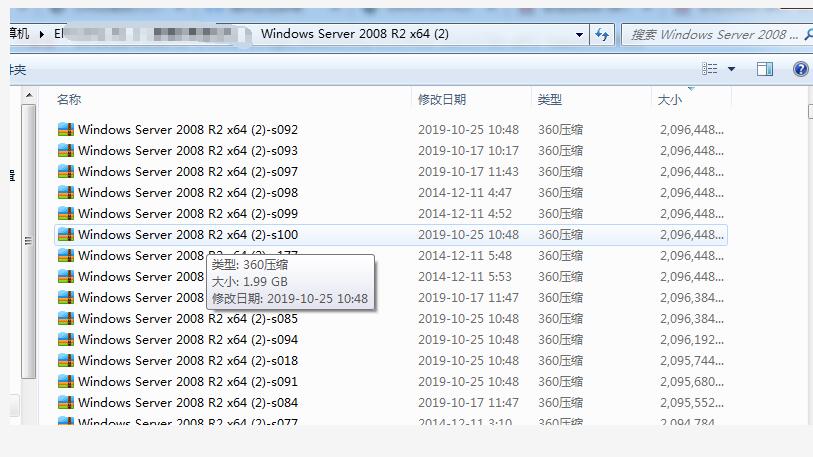Screen dimensions: 813x457
Task: Click the archive icon of the s091 file
Action: click(66, 382)
